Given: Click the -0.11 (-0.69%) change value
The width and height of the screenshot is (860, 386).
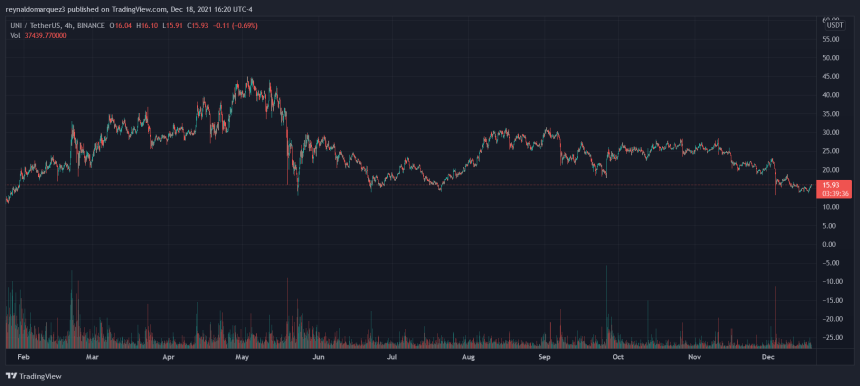Looking at the screenshot, I should pyautogui.click(x=234, y=26).
